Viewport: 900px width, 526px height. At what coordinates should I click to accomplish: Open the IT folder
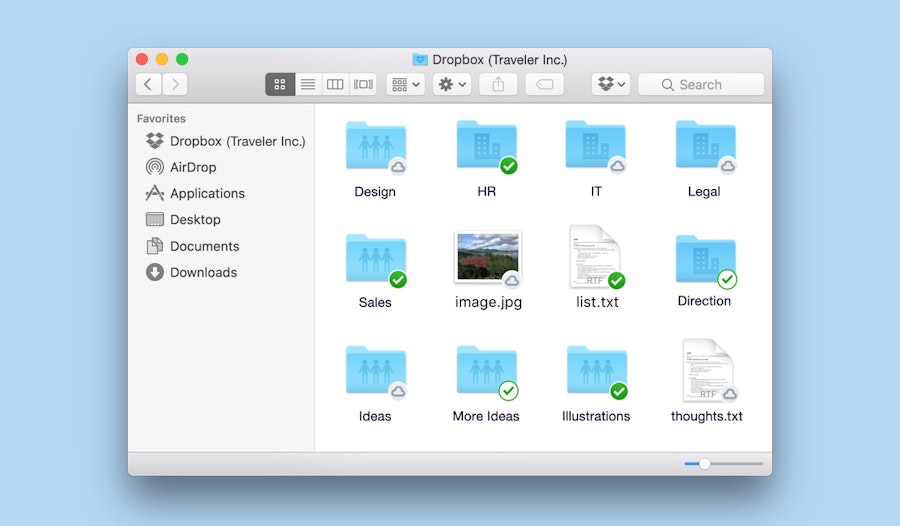[x=595, y=145]
